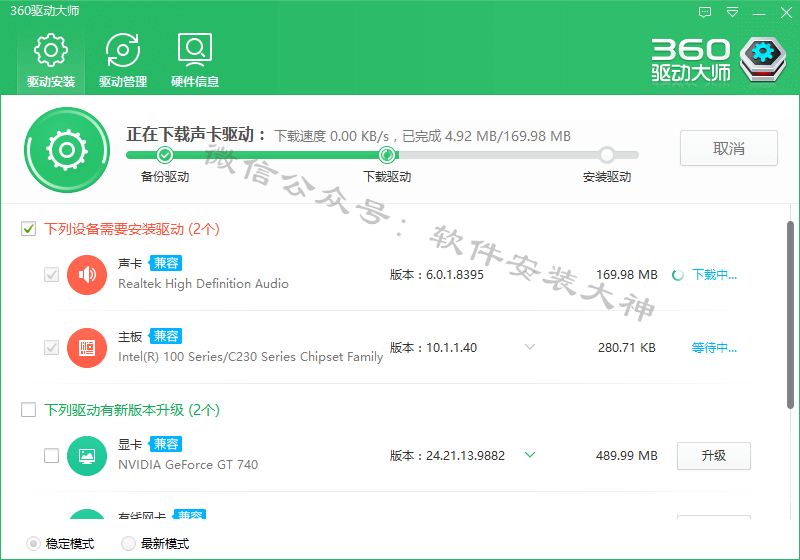Image resolution: width=800 pixels, height=560 pixels.
Task: Click the 版本：6.0.1.8395 text
Action: [437, 275]
